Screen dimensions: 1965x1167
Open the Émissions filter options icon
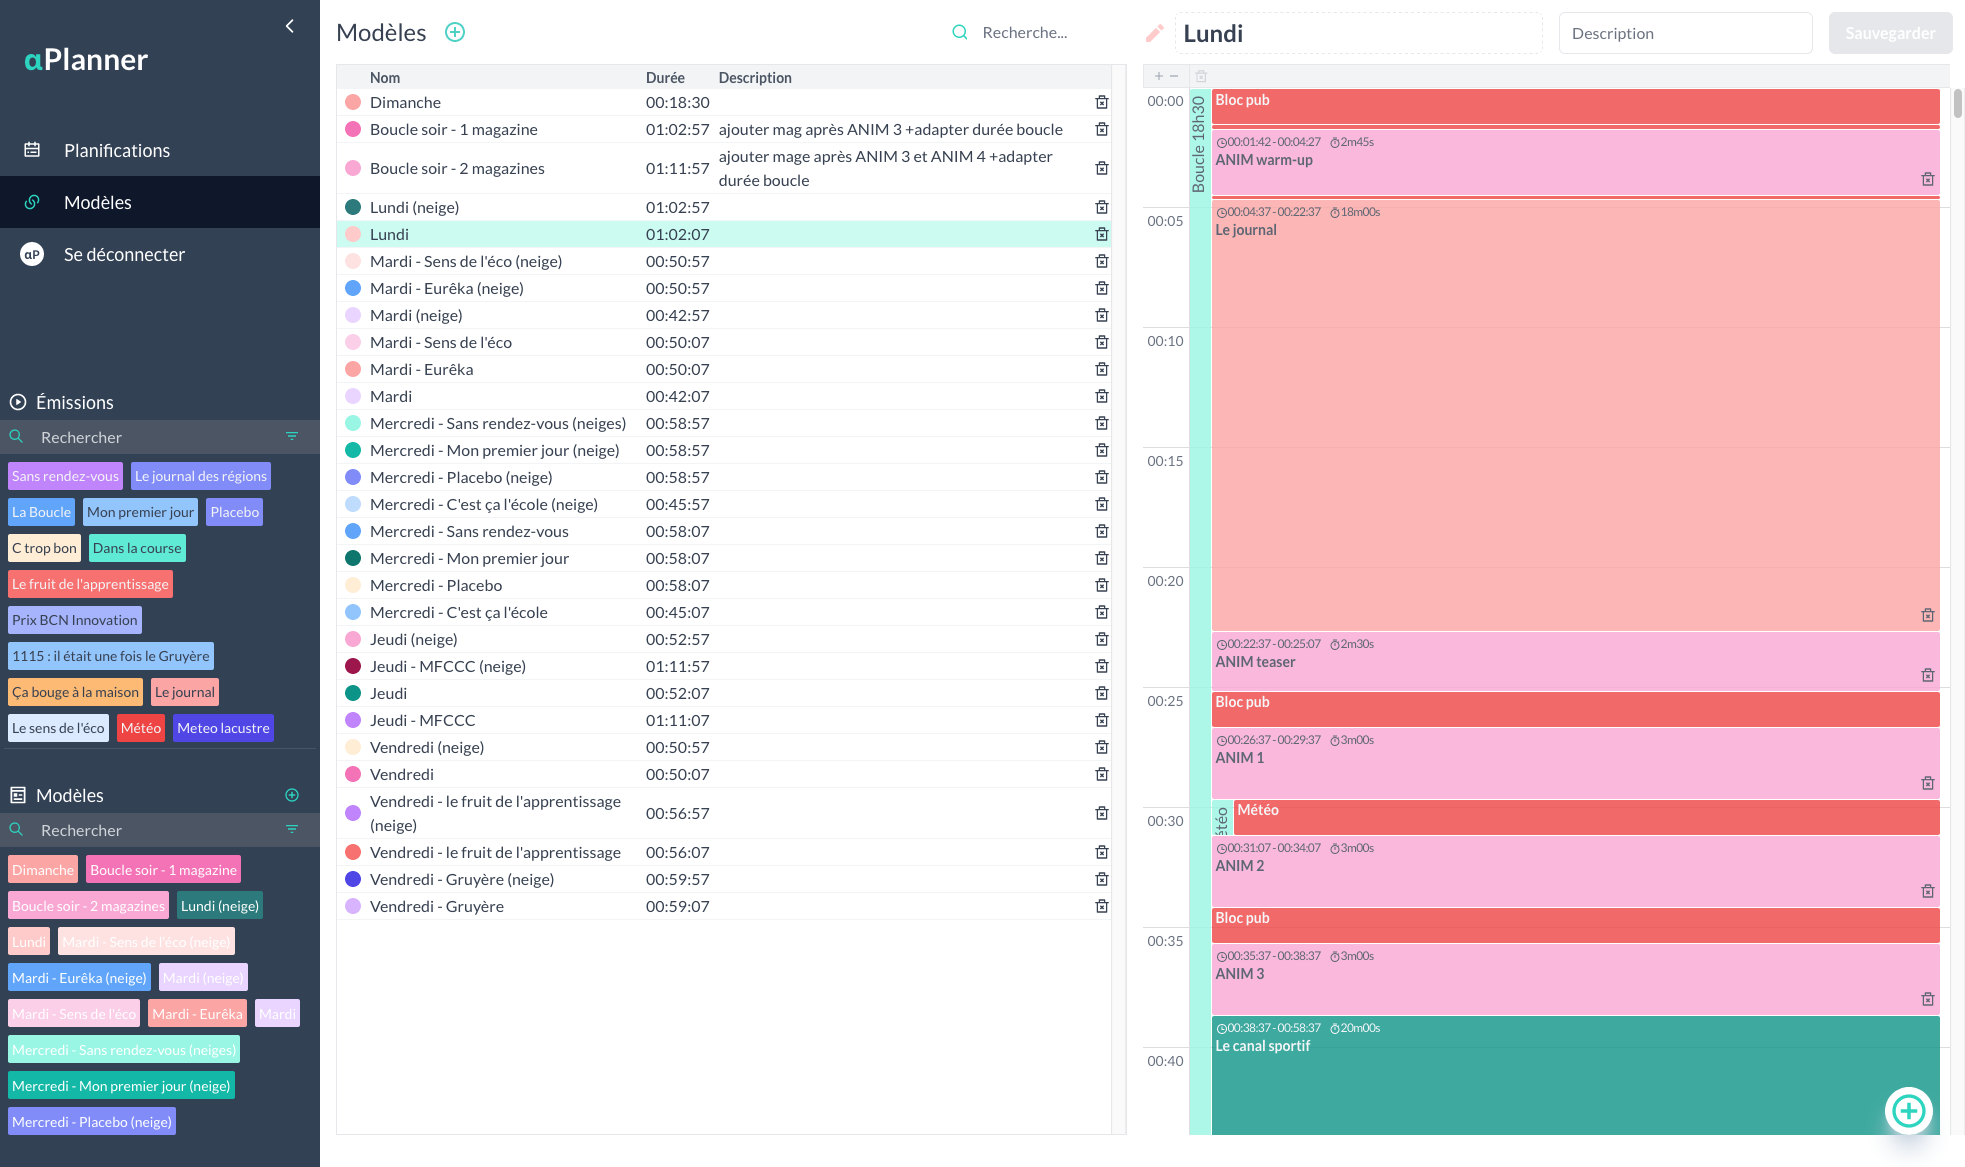(x=292, y=436)
